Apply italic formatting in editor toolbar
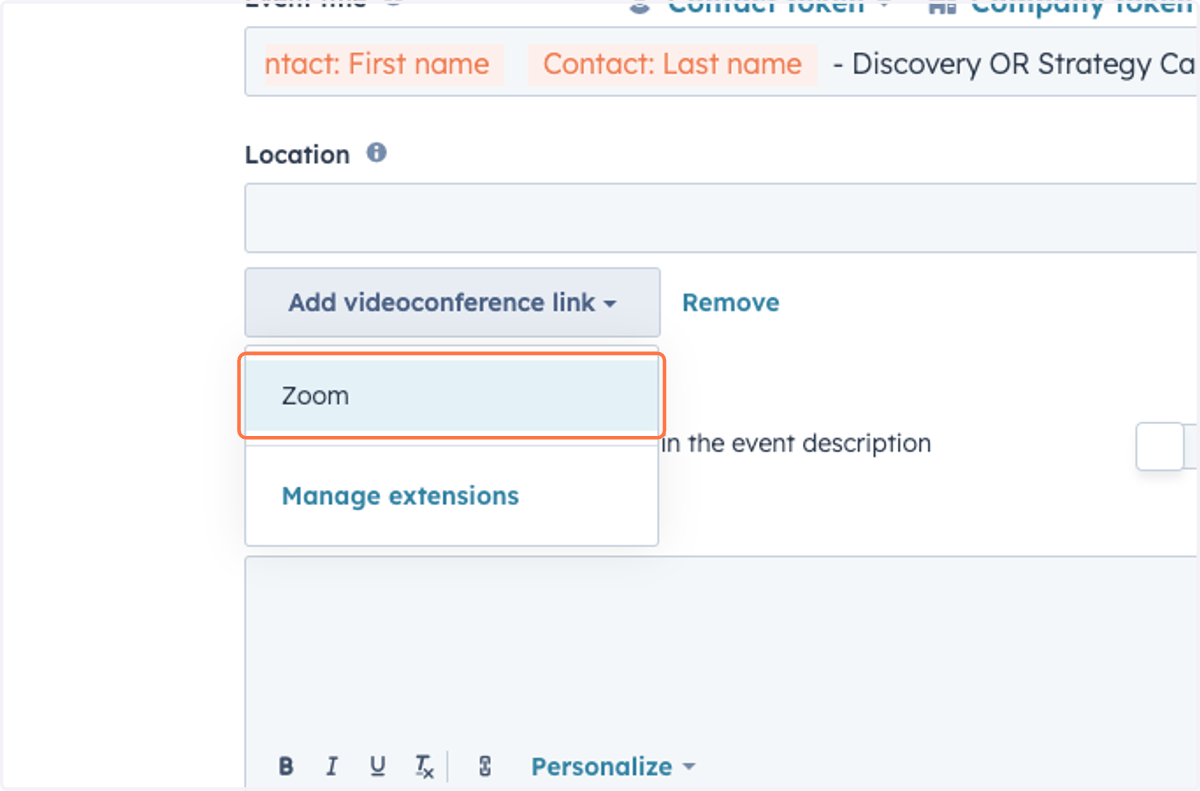 [331, 767]
